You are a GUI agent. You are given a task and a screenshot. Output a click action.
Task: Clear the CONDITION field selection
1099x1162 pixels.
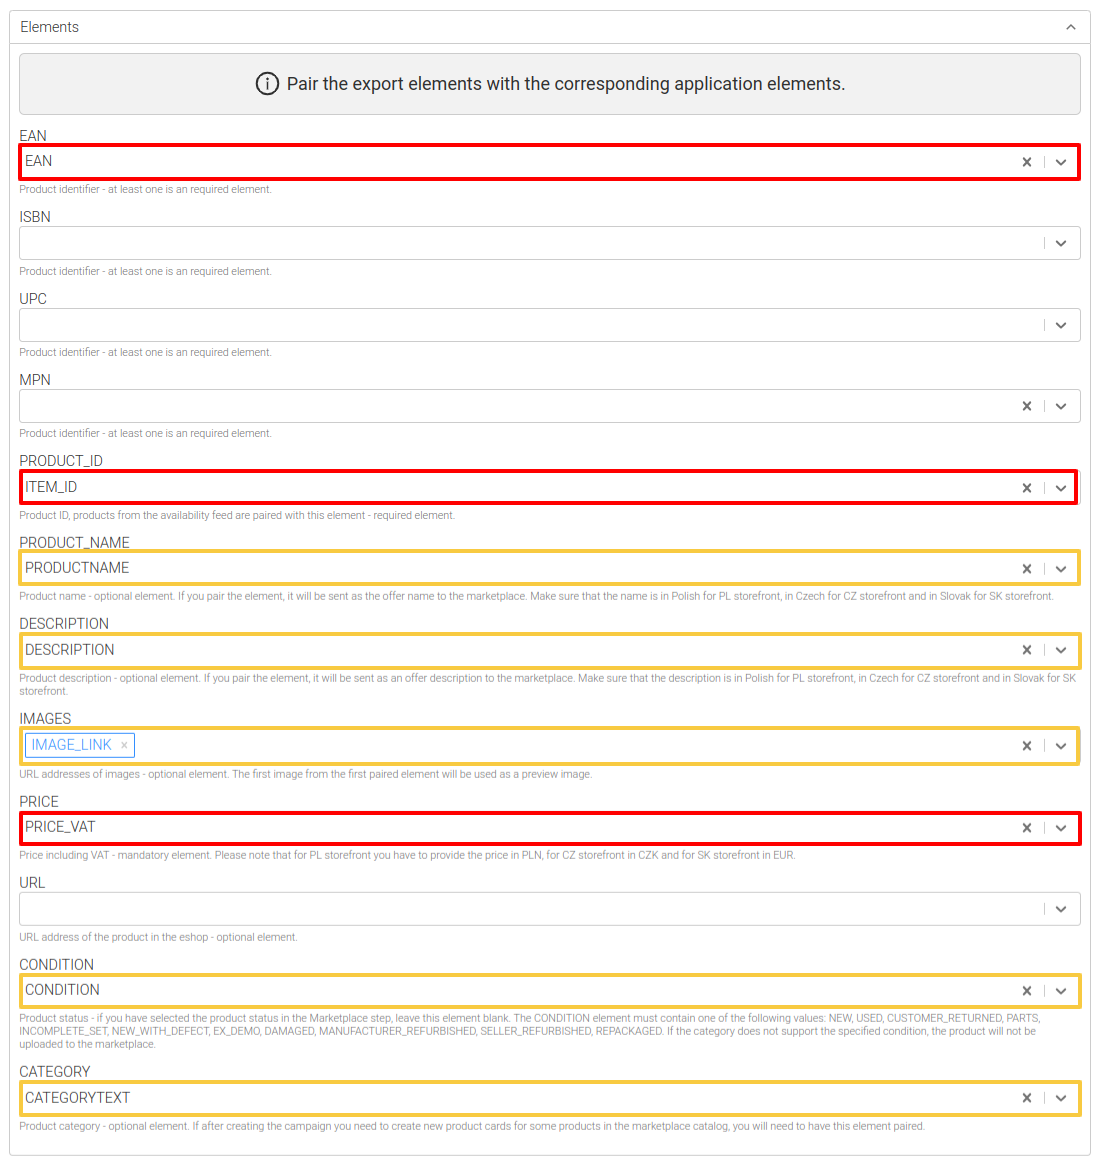[x=1026, y=991]
